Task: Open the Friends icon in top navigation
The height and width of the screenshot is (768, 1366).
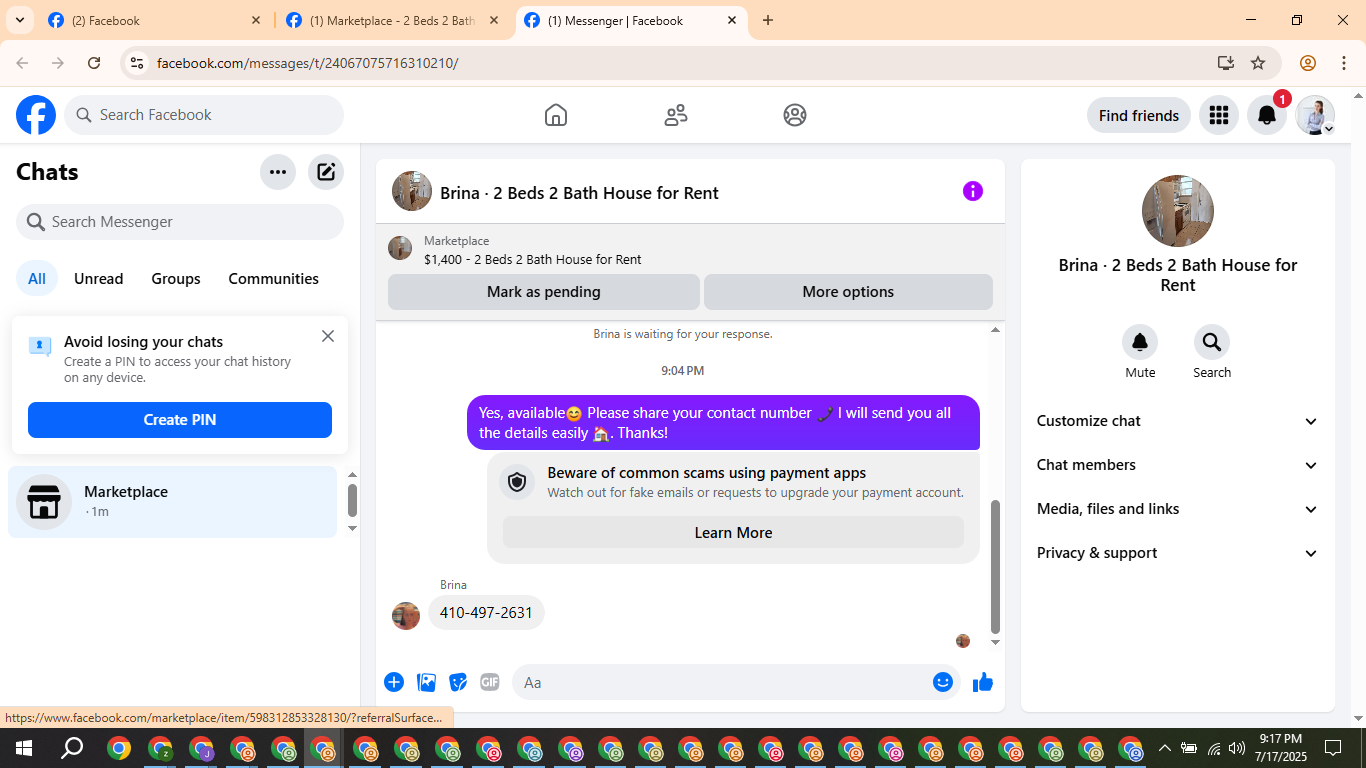Action: 676,115
